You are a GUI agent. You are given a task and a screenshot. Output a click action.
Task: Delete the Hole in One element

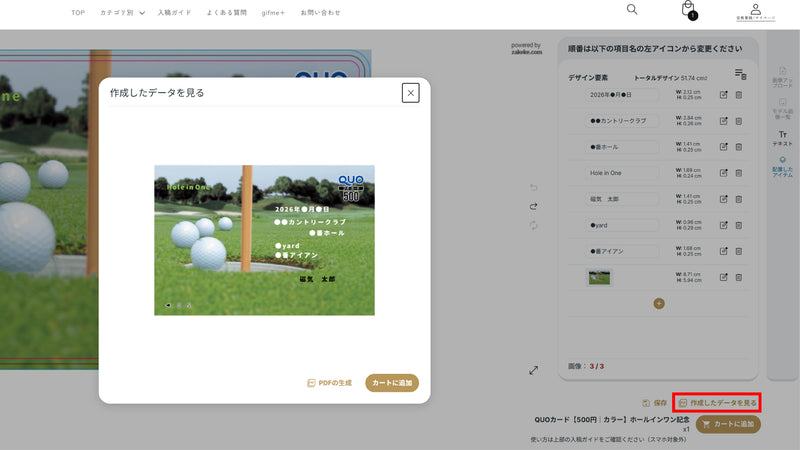[x=738, y=173]
